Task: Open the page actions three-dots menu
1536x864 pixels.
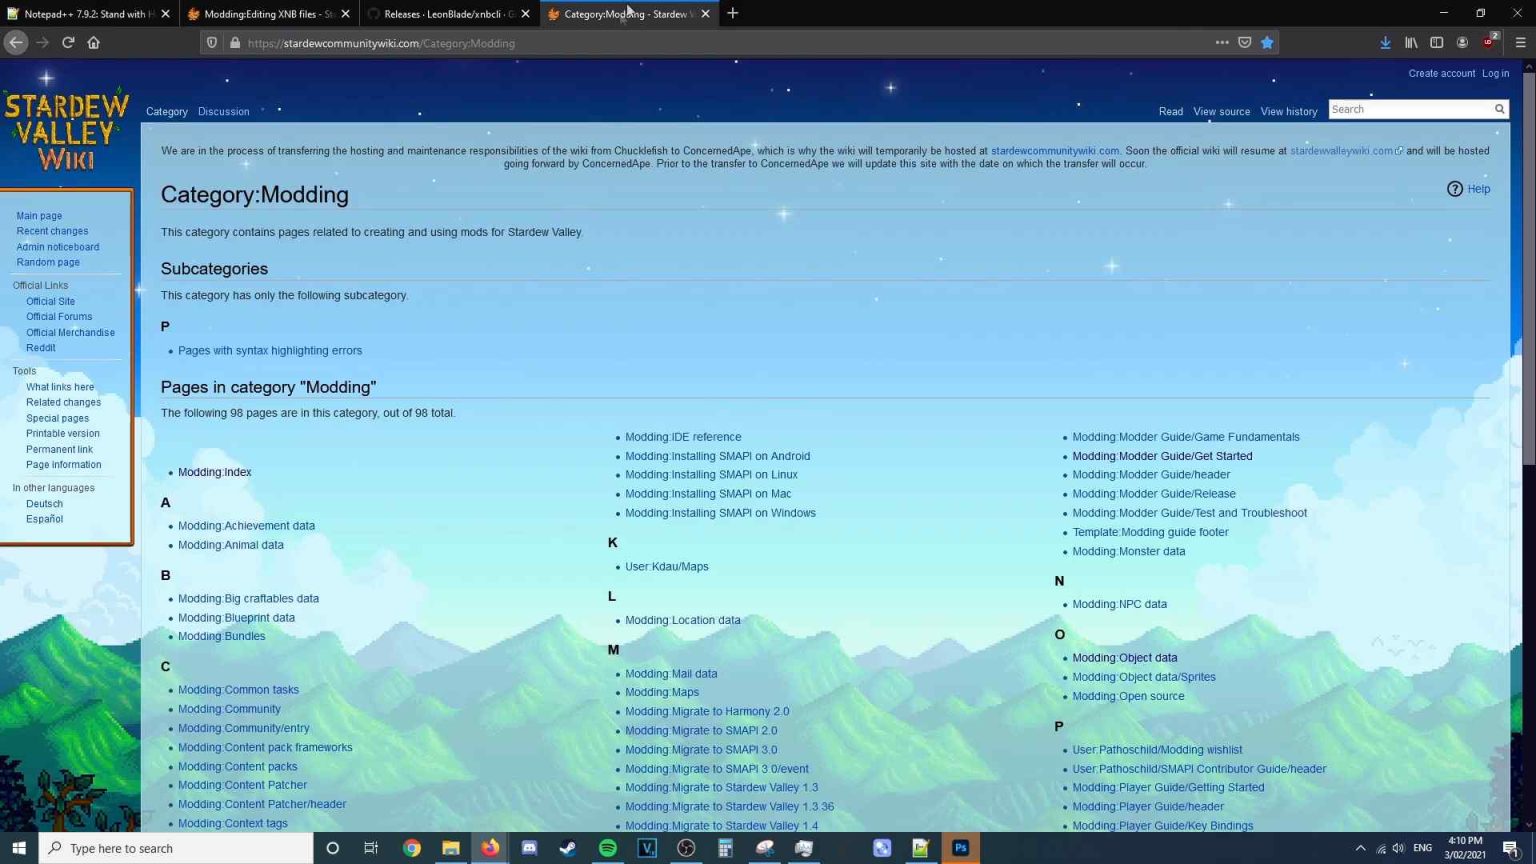Action: [x=1222, y=43]
